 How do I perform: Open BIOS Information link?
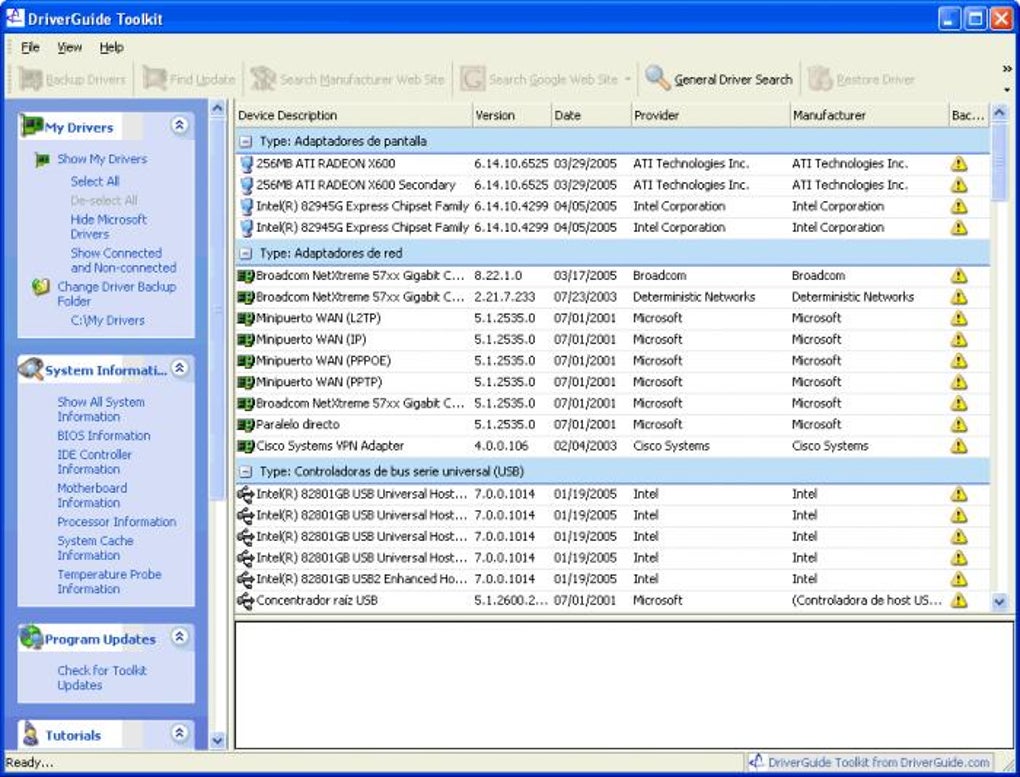[x=104, y=436]
